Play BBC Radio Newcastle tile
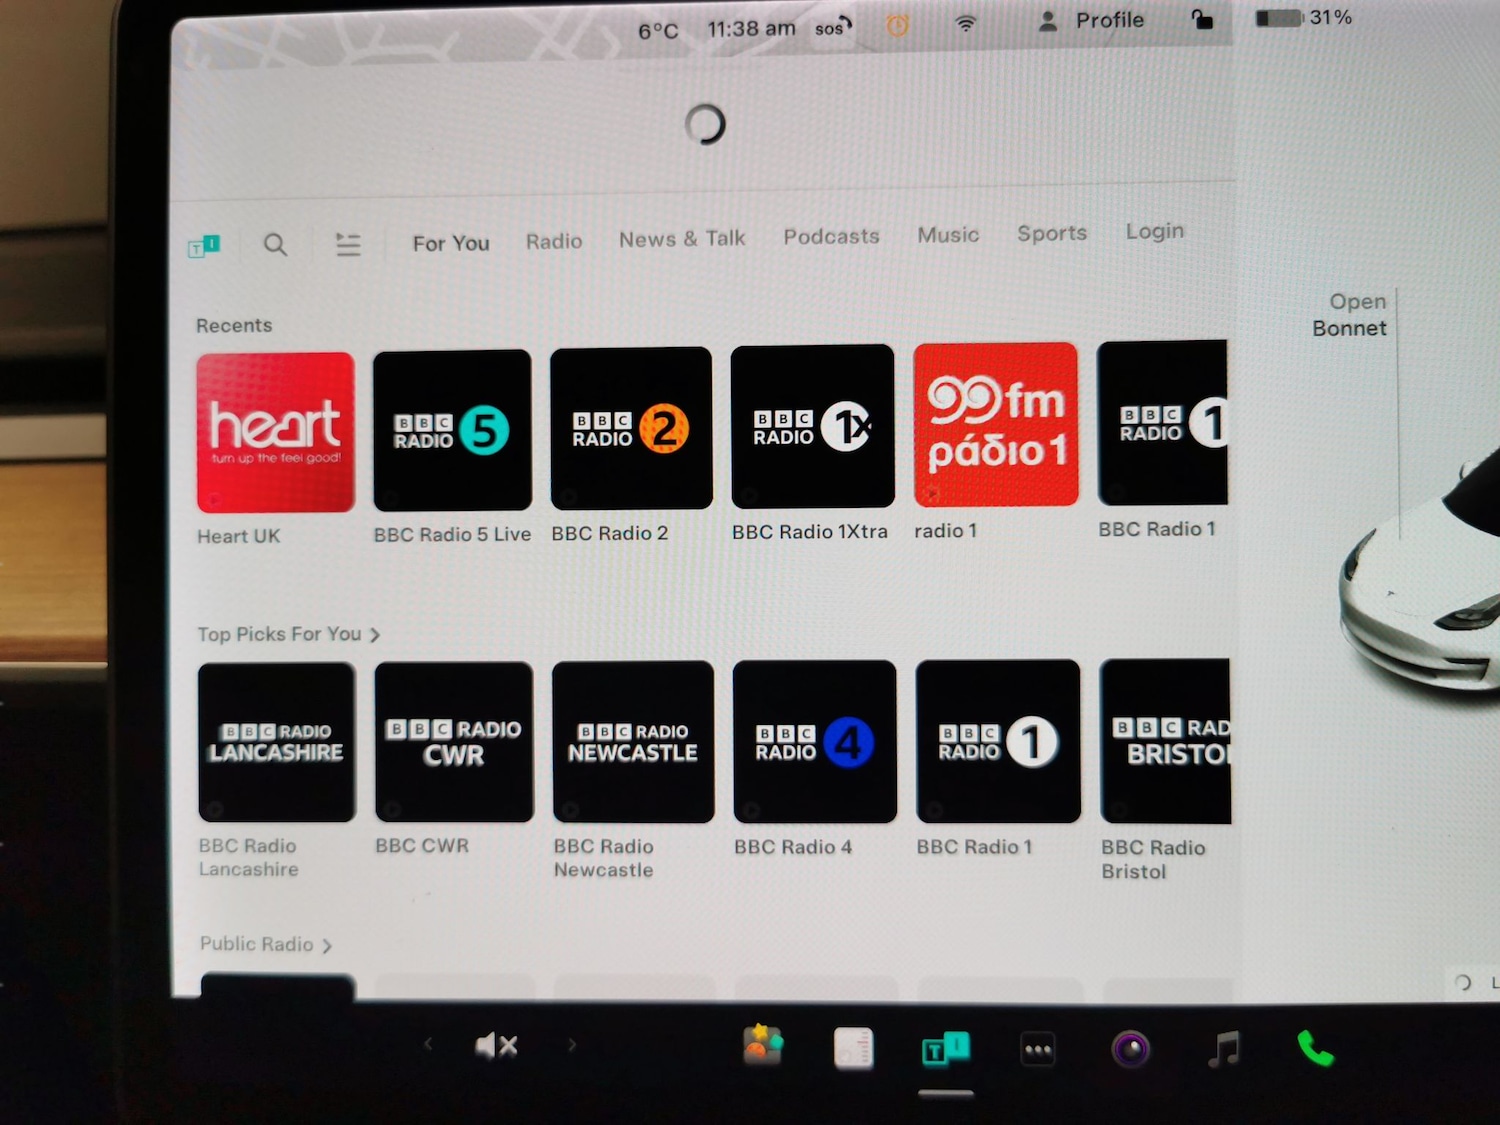Viewport: 1500px width, 1125px height. [x=633, y=742]
